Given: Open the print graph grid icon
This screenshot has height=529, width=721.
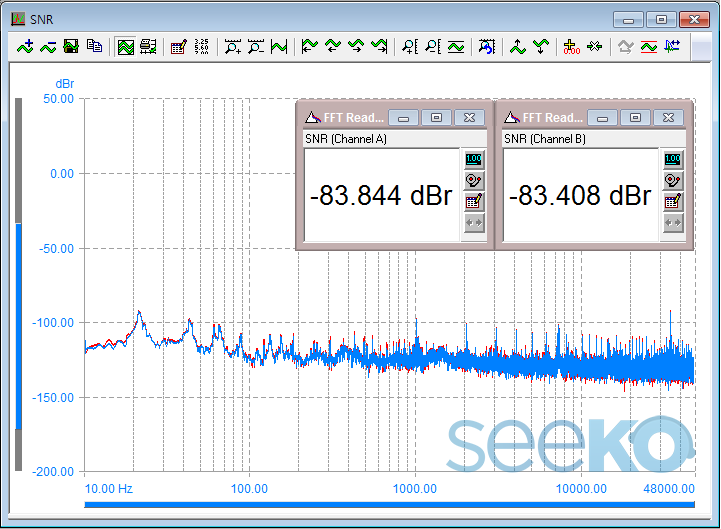Looking at the screenshot, I should pyautogui.click(x=148, y=46).
